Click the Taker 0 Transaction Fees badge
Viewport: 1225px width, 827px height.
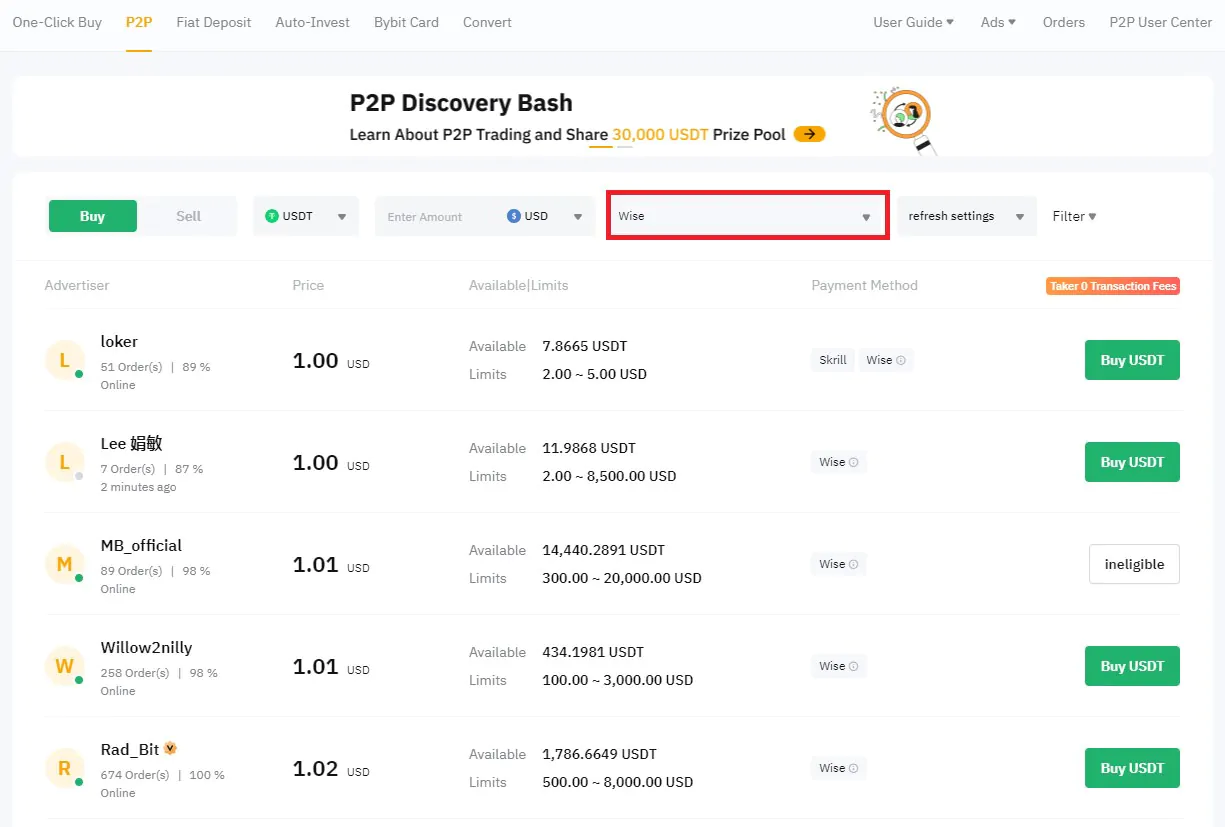[1113, 286]
